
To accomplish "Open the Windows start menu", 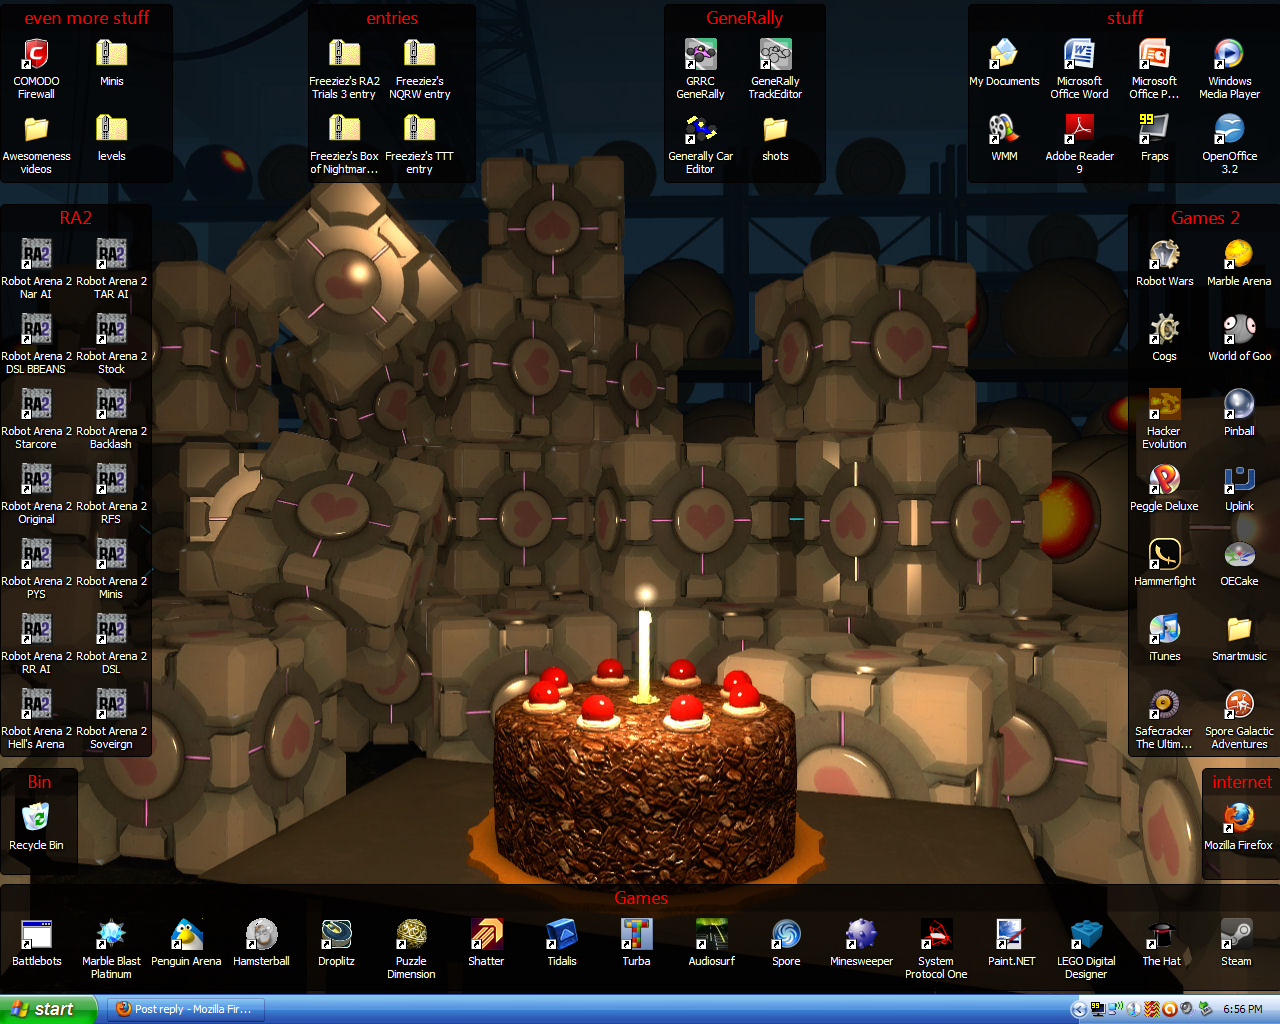I will click(x=48, y=1009).
